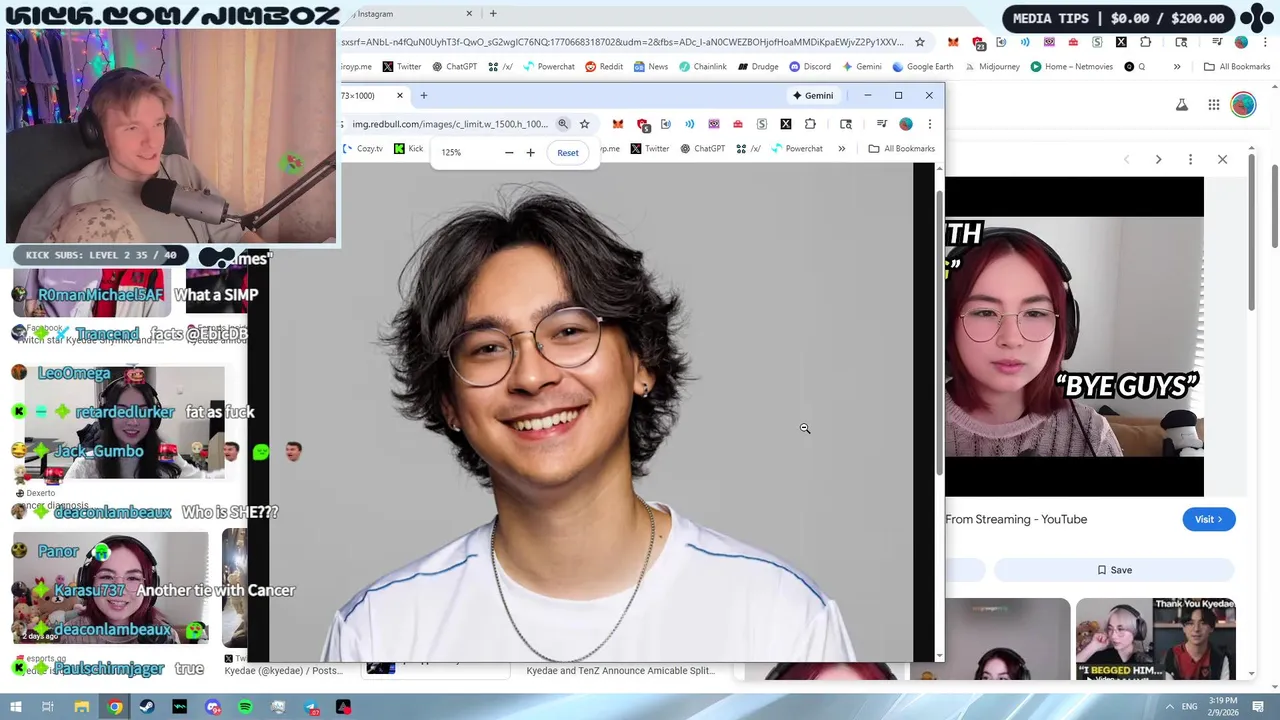Open Extensions puzzle icon in front window
The width and height of the screenshot is (1280, 720).
(810, 124)
